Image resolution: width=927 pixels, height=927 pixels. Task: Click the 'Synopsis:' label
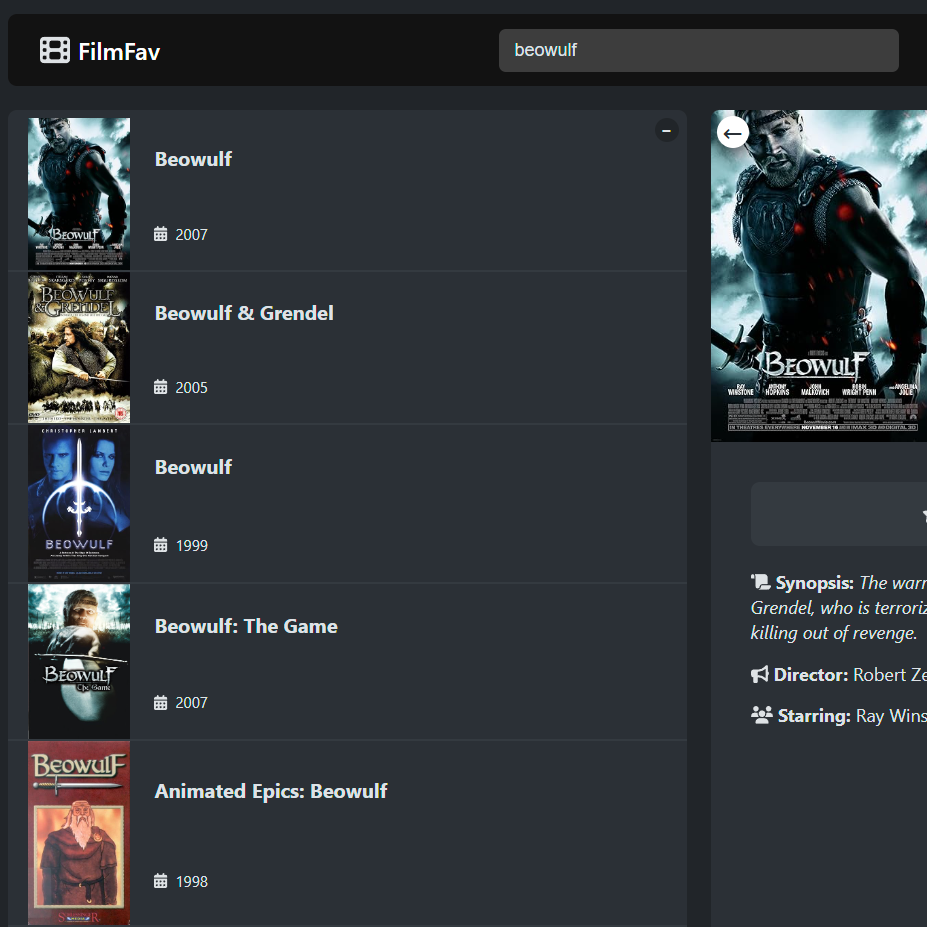point(814,583)
